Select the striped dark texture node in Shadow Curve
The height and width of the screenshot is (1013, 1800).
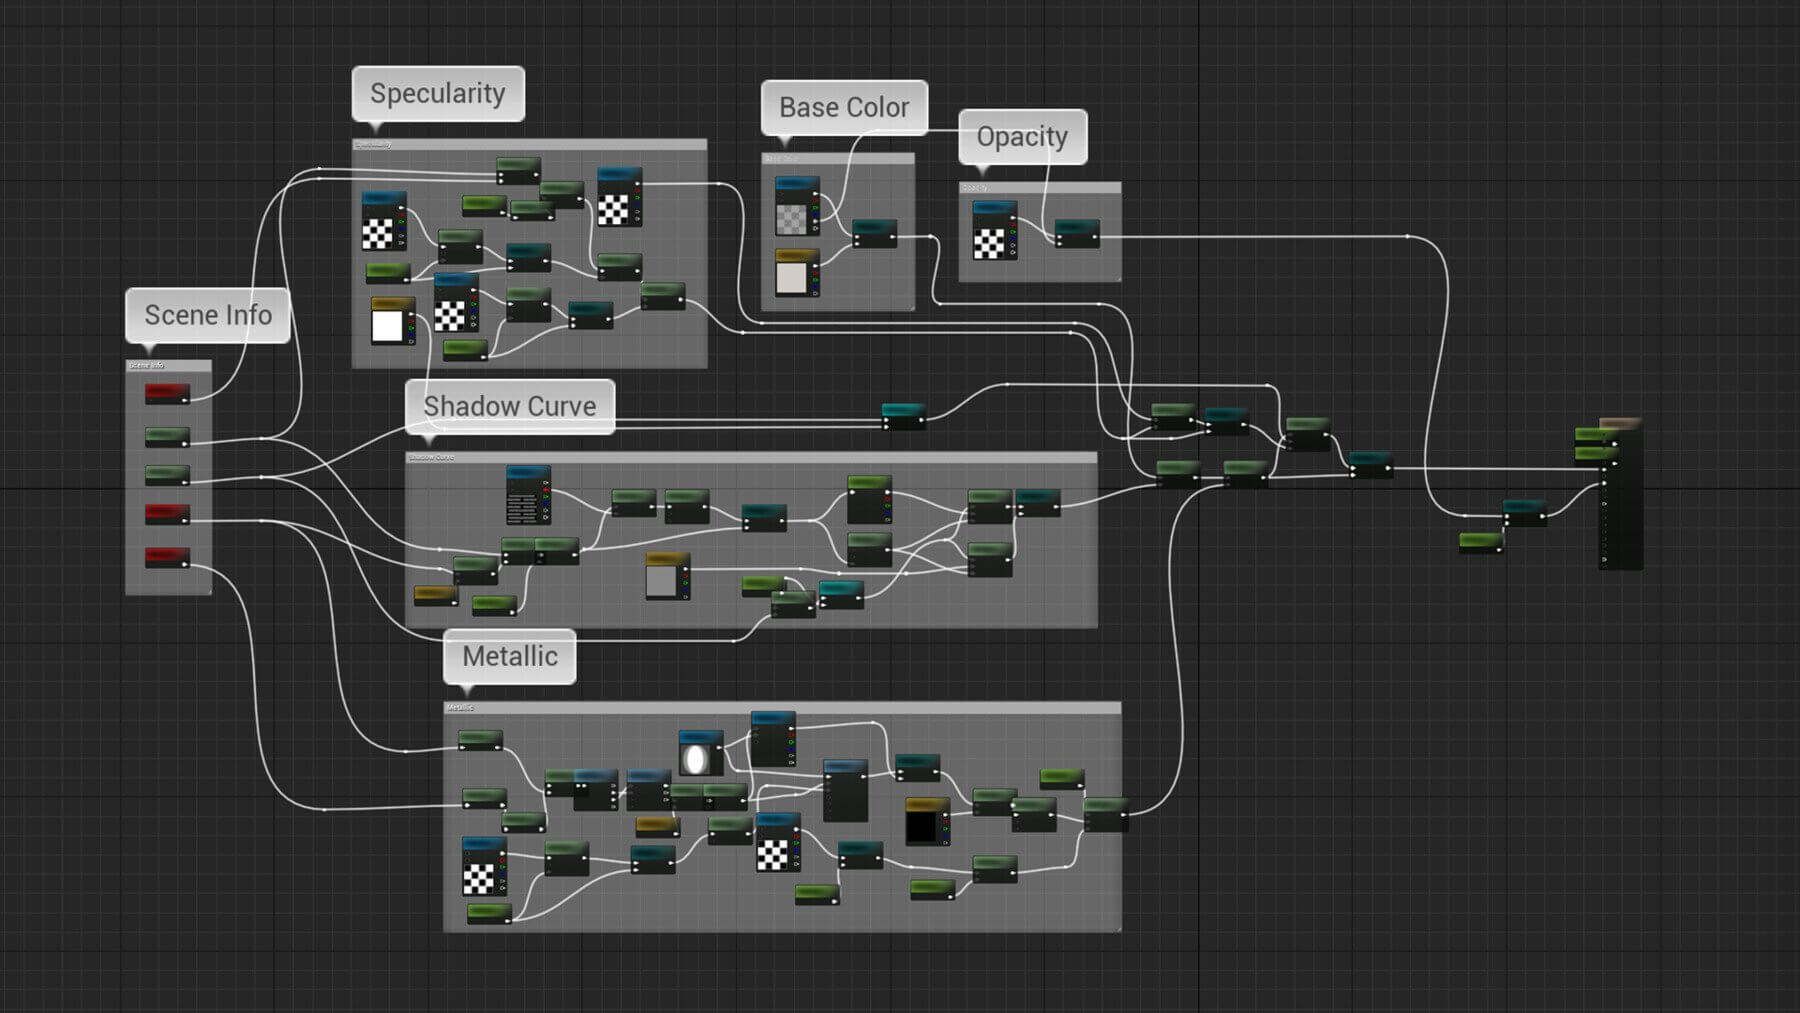tap(528, 495)
